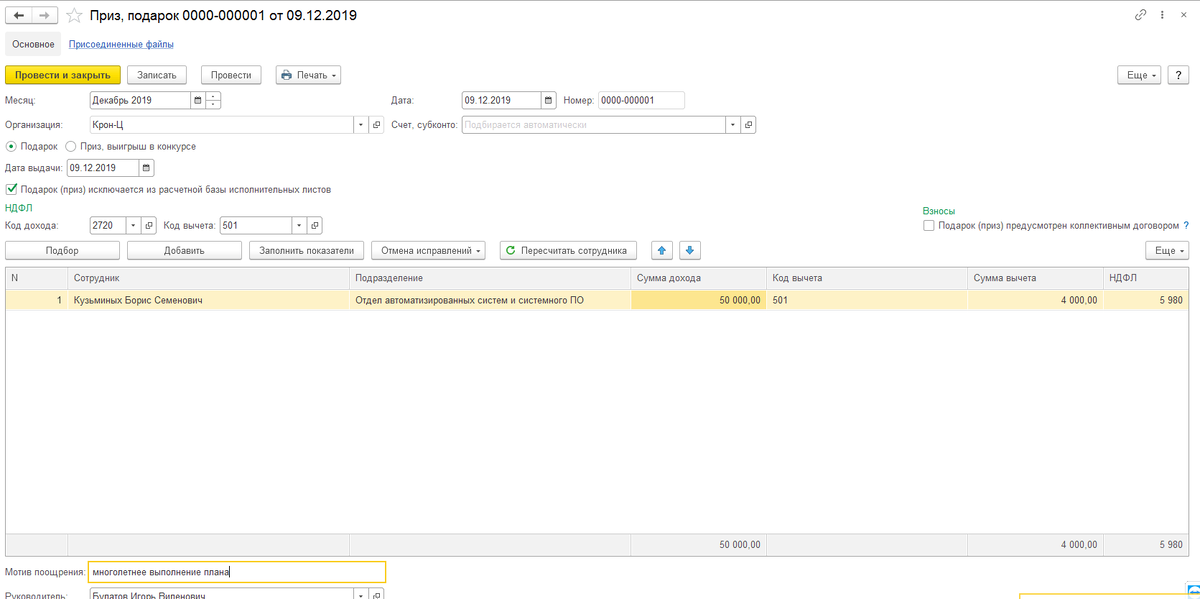Open Отмена исправлений dropdown
The height and width of the screenshot is (599, 1200).
(428, 251)
